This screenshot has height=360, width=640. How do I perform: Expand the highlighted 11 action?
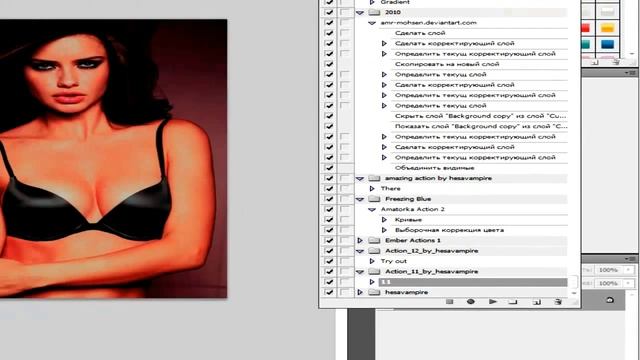click(372, 282)
